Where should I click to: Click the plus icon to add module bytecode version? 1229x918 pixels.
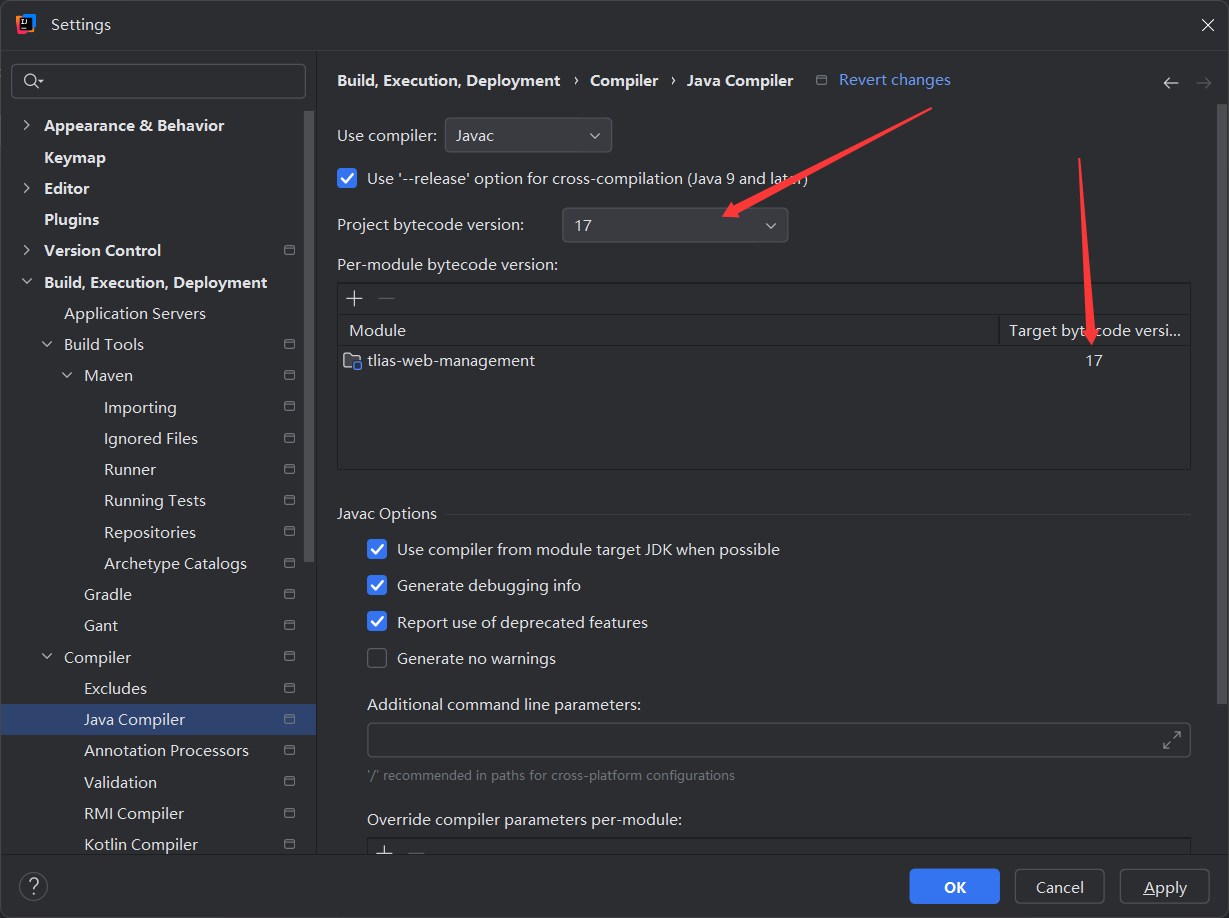(354, 298)
